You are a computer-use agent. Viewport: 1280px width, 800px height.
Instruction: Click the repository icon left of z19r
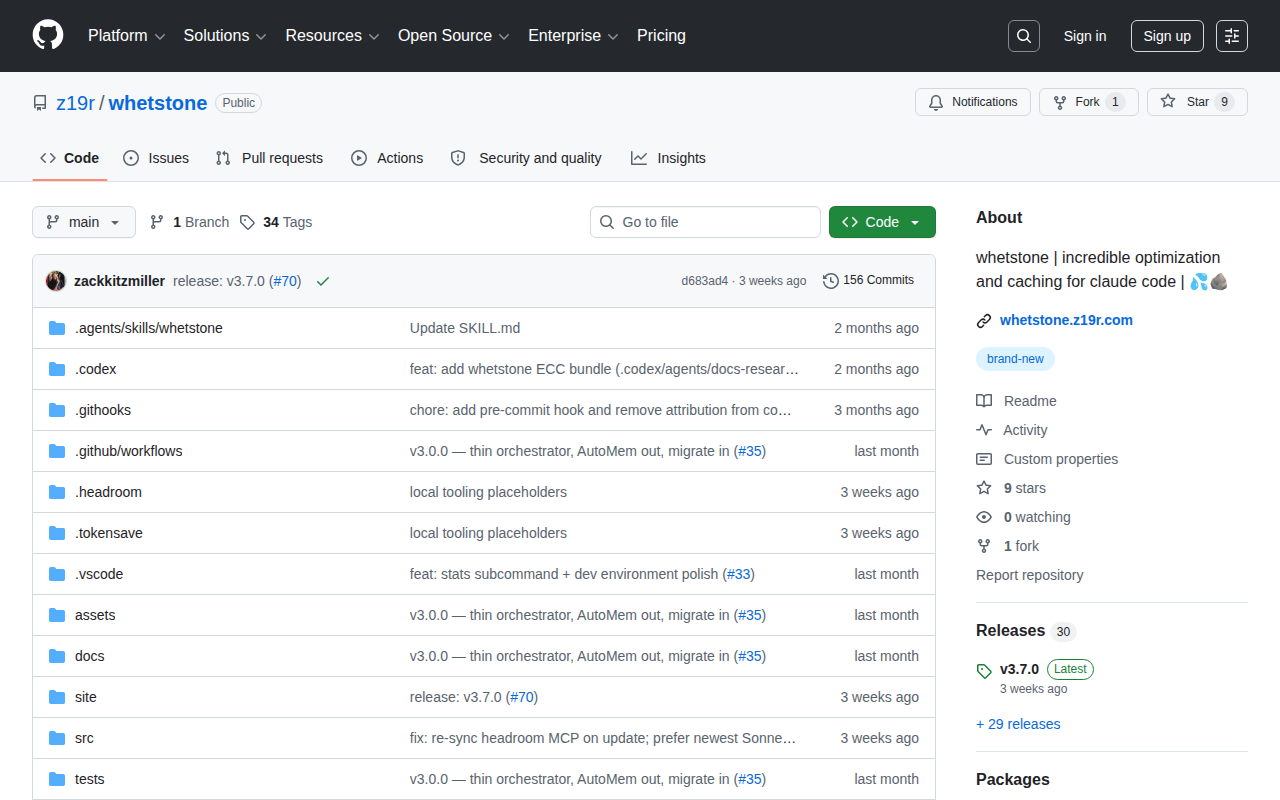tap(40, 103)
